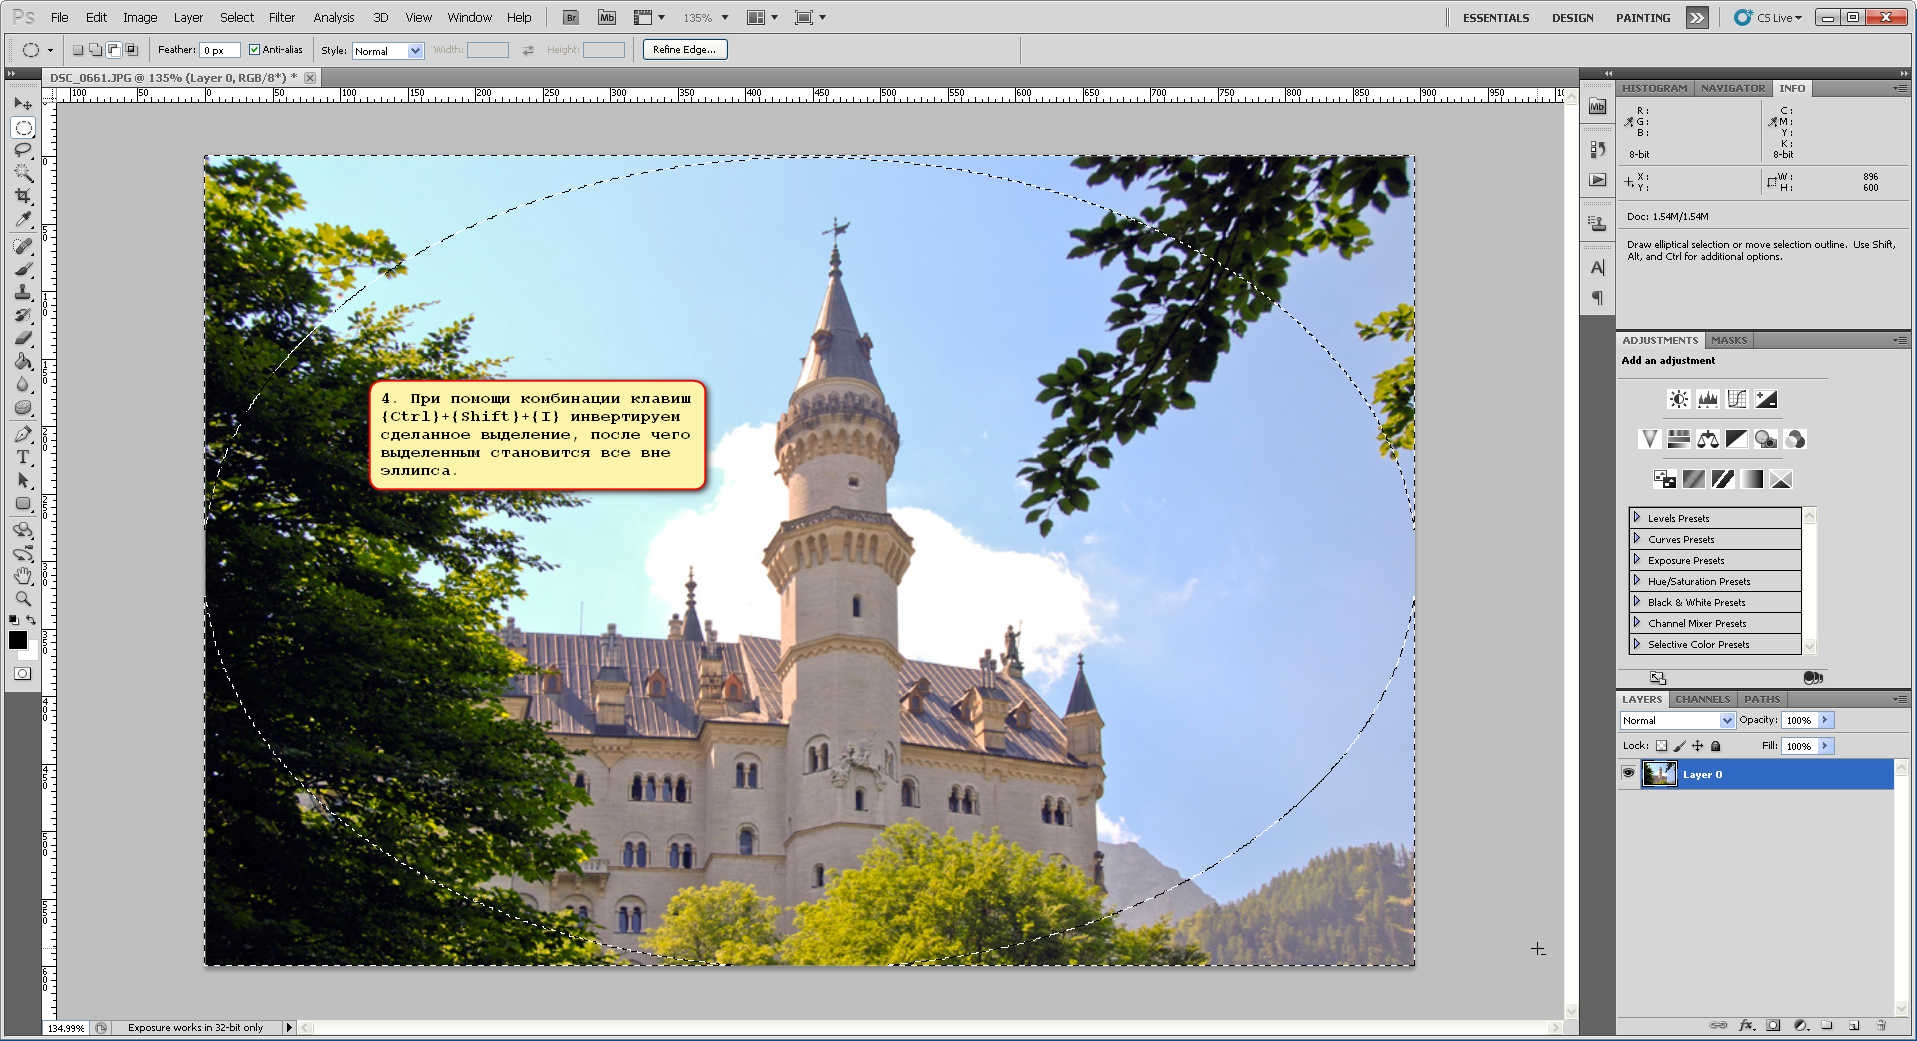
Task: Uncheck the Anti-alias checkbox
Action: (254, 50)
